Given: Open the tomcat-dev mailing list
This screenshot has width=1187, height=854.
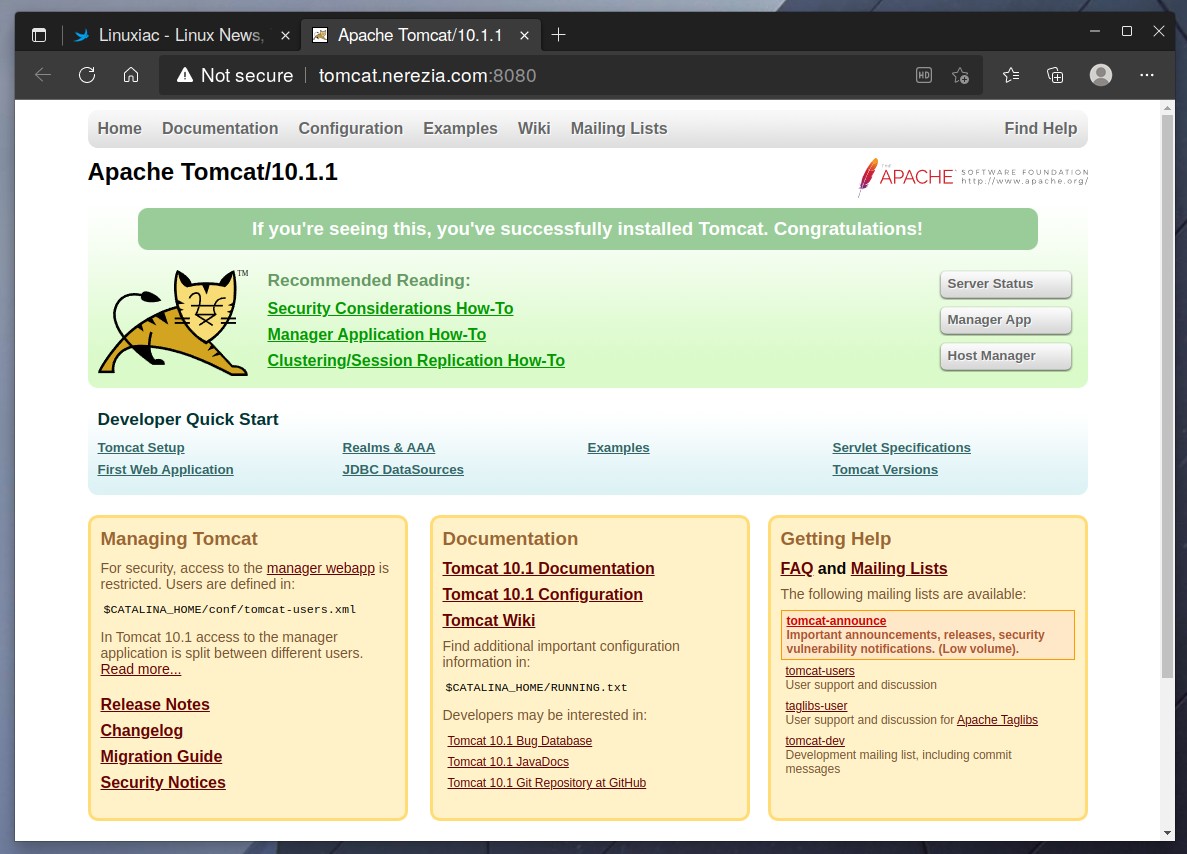Looking at the screenshot, I should pyautogui.click(x=815, y=741).
